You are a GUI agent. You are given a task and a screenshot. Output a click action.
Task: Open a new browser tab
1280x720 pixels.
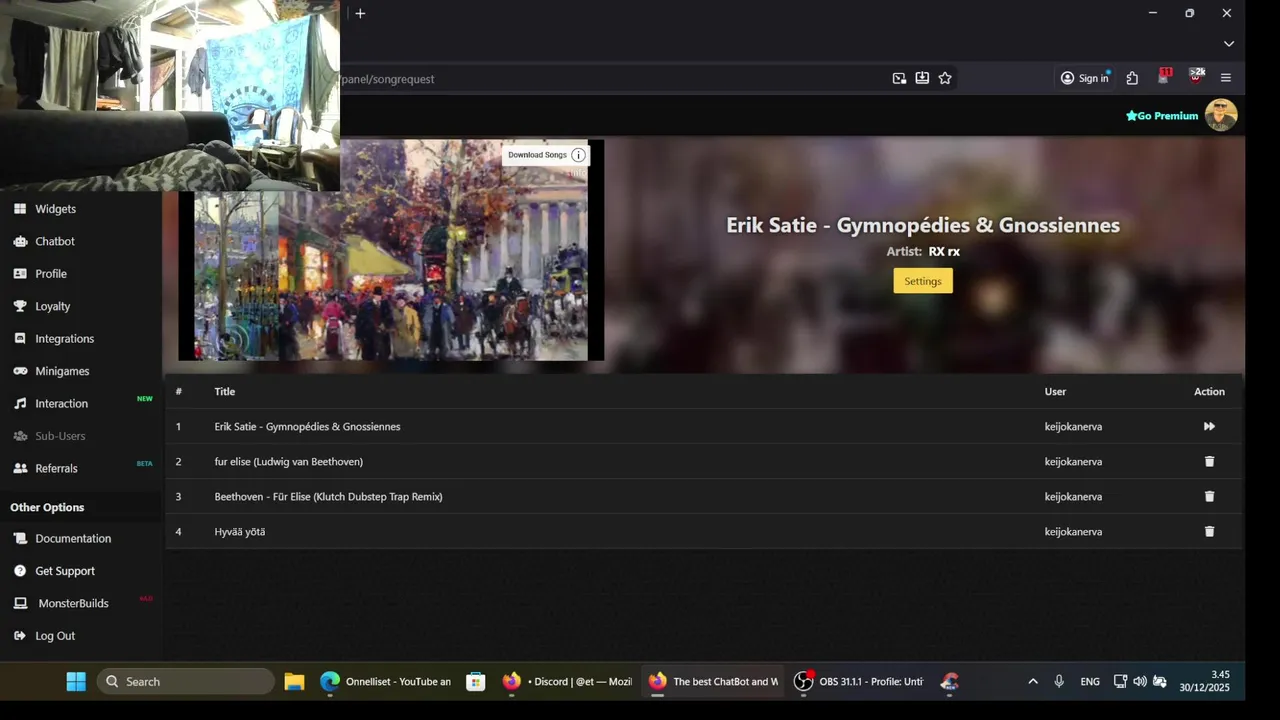coord(360,13)
